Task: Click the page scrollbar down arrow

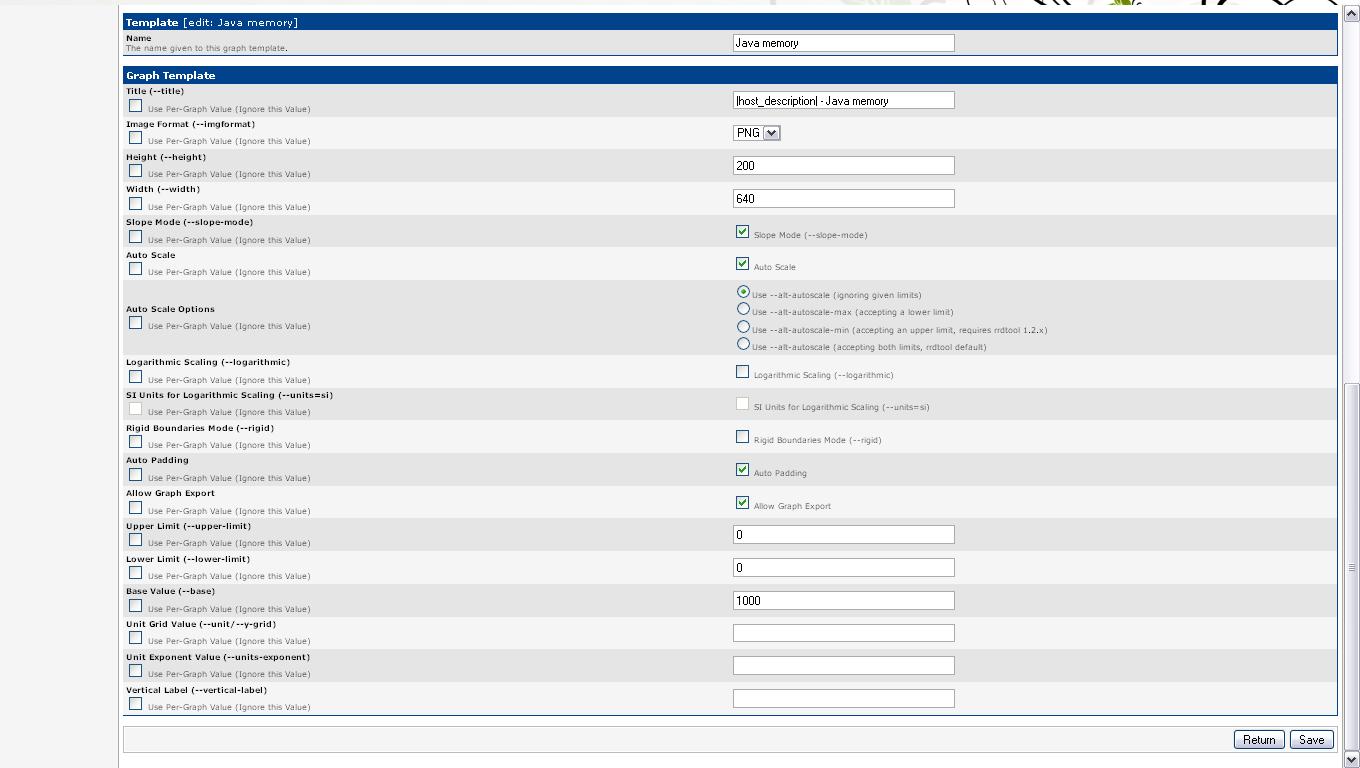Action: point(1352,760)
